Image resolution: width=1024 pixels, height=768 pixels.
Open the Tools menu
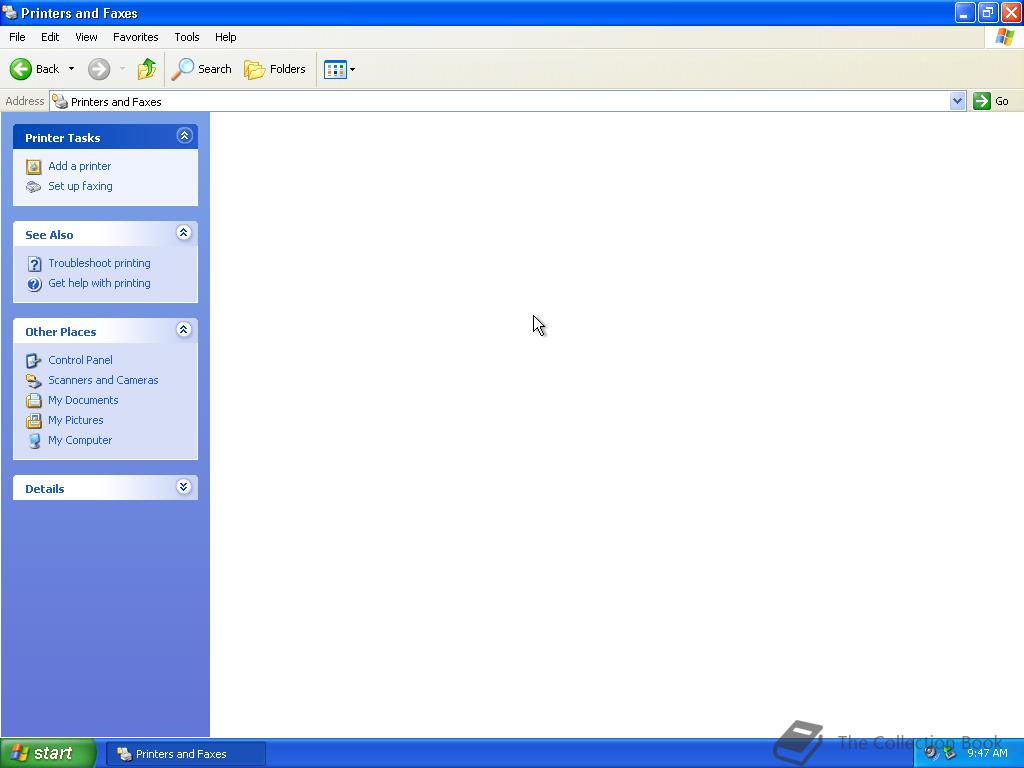(x=187, y=37)
